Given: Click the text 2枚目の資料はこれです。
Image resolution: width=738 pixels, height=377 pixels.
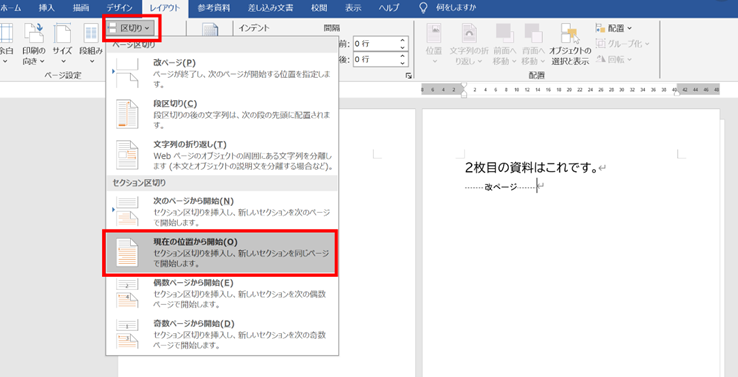Looking at the screenshot, I should tap(531, 168).
